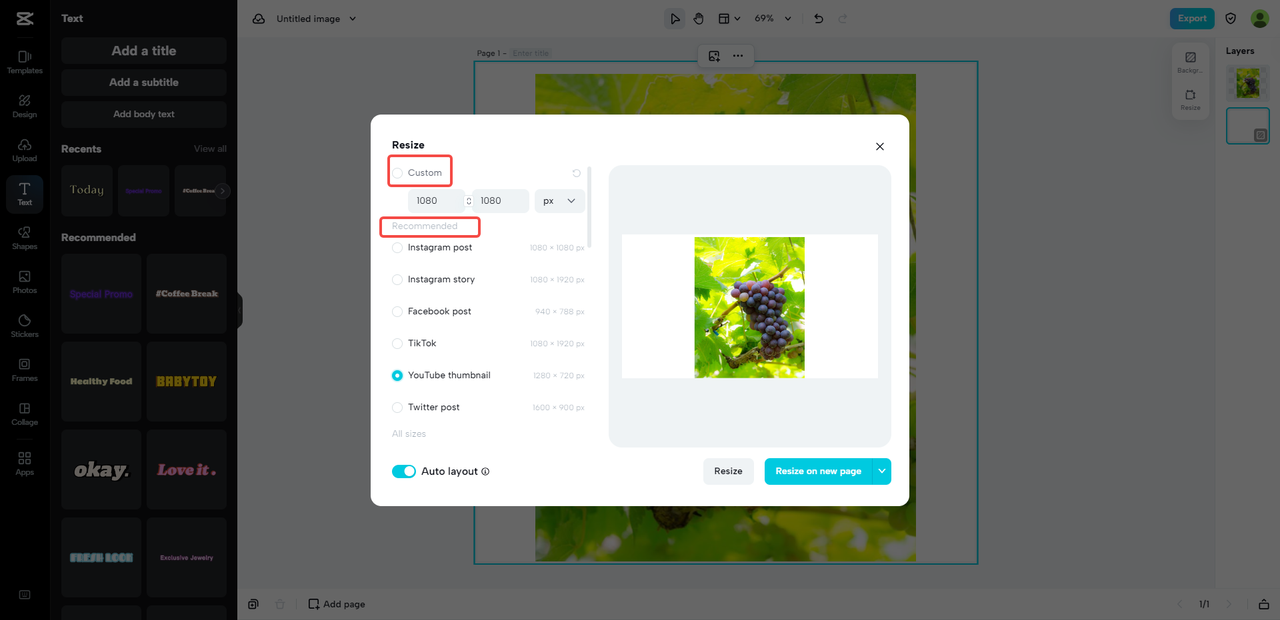1280x620 pixels.
Task: Open the layout view dropdown in toolbar
Action: click(730, 18)
